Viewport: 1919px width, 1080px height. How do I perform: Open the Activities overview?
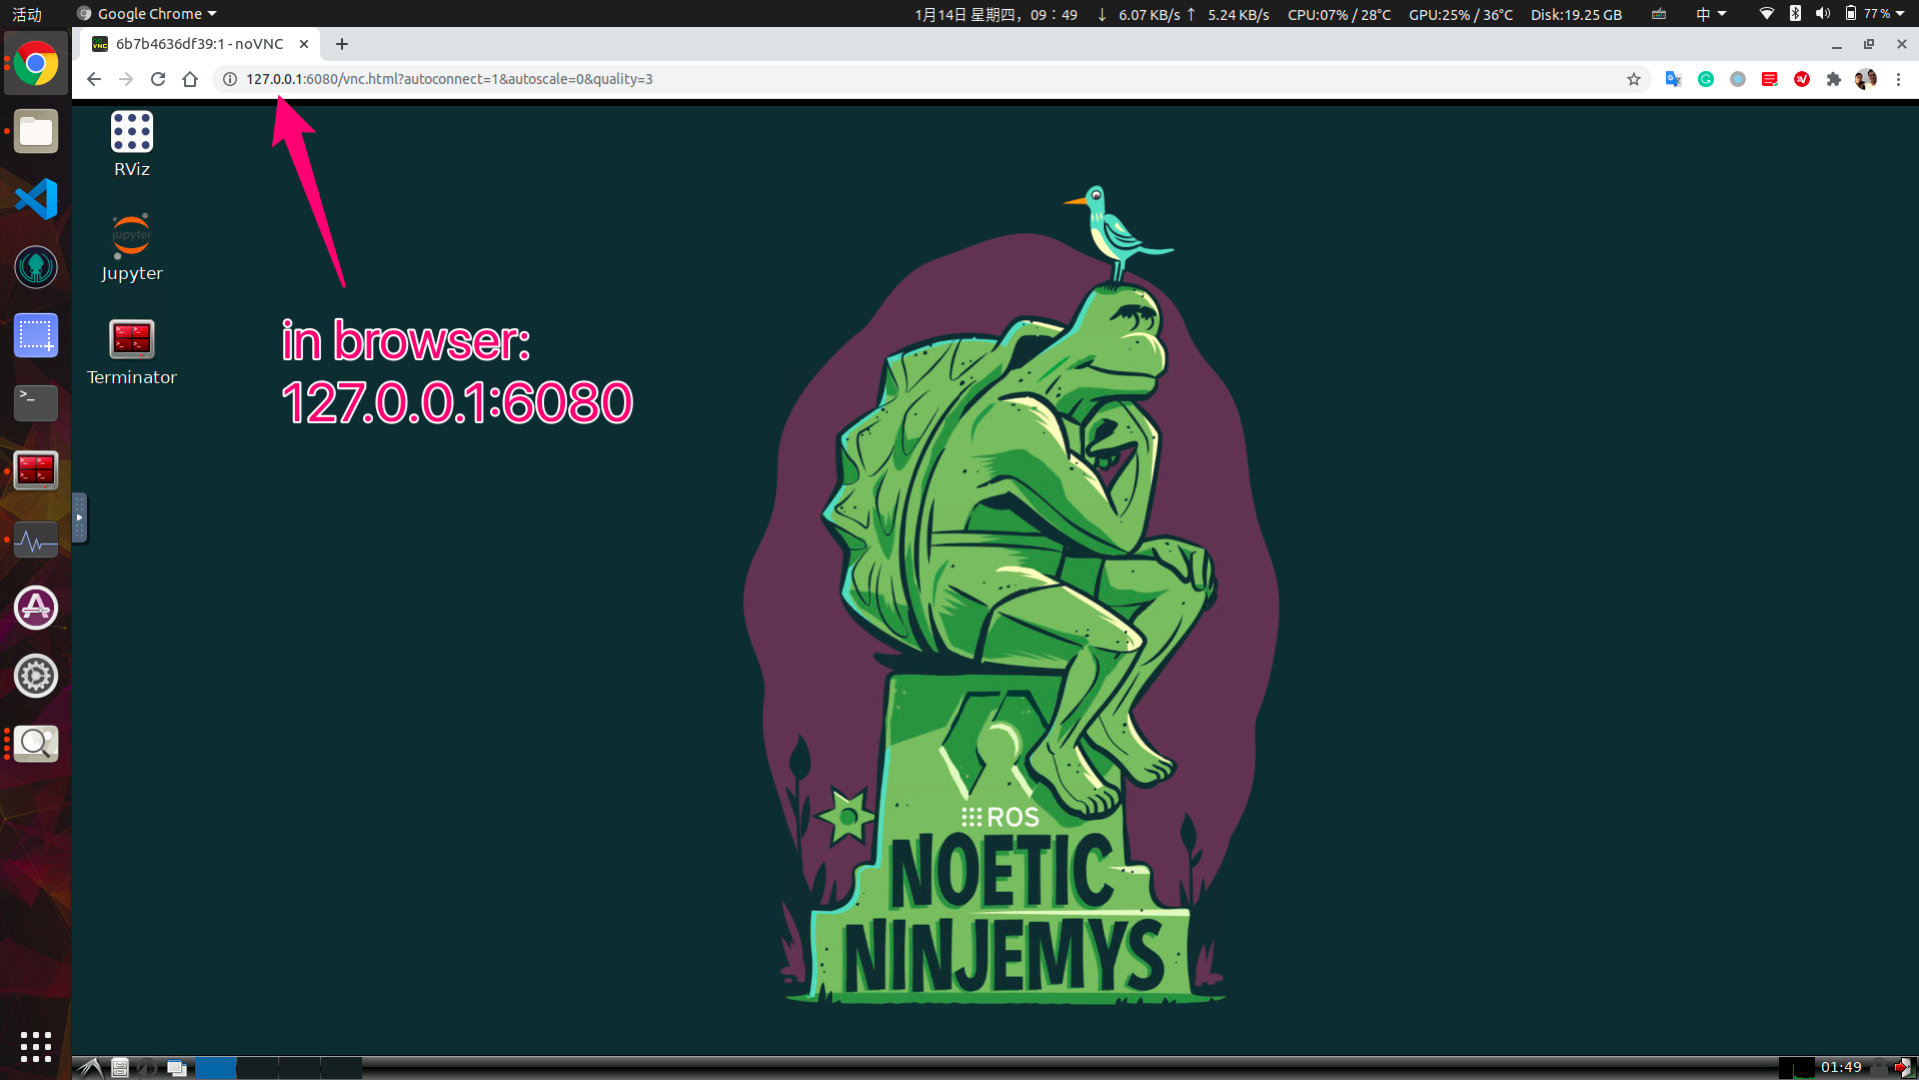27,14
